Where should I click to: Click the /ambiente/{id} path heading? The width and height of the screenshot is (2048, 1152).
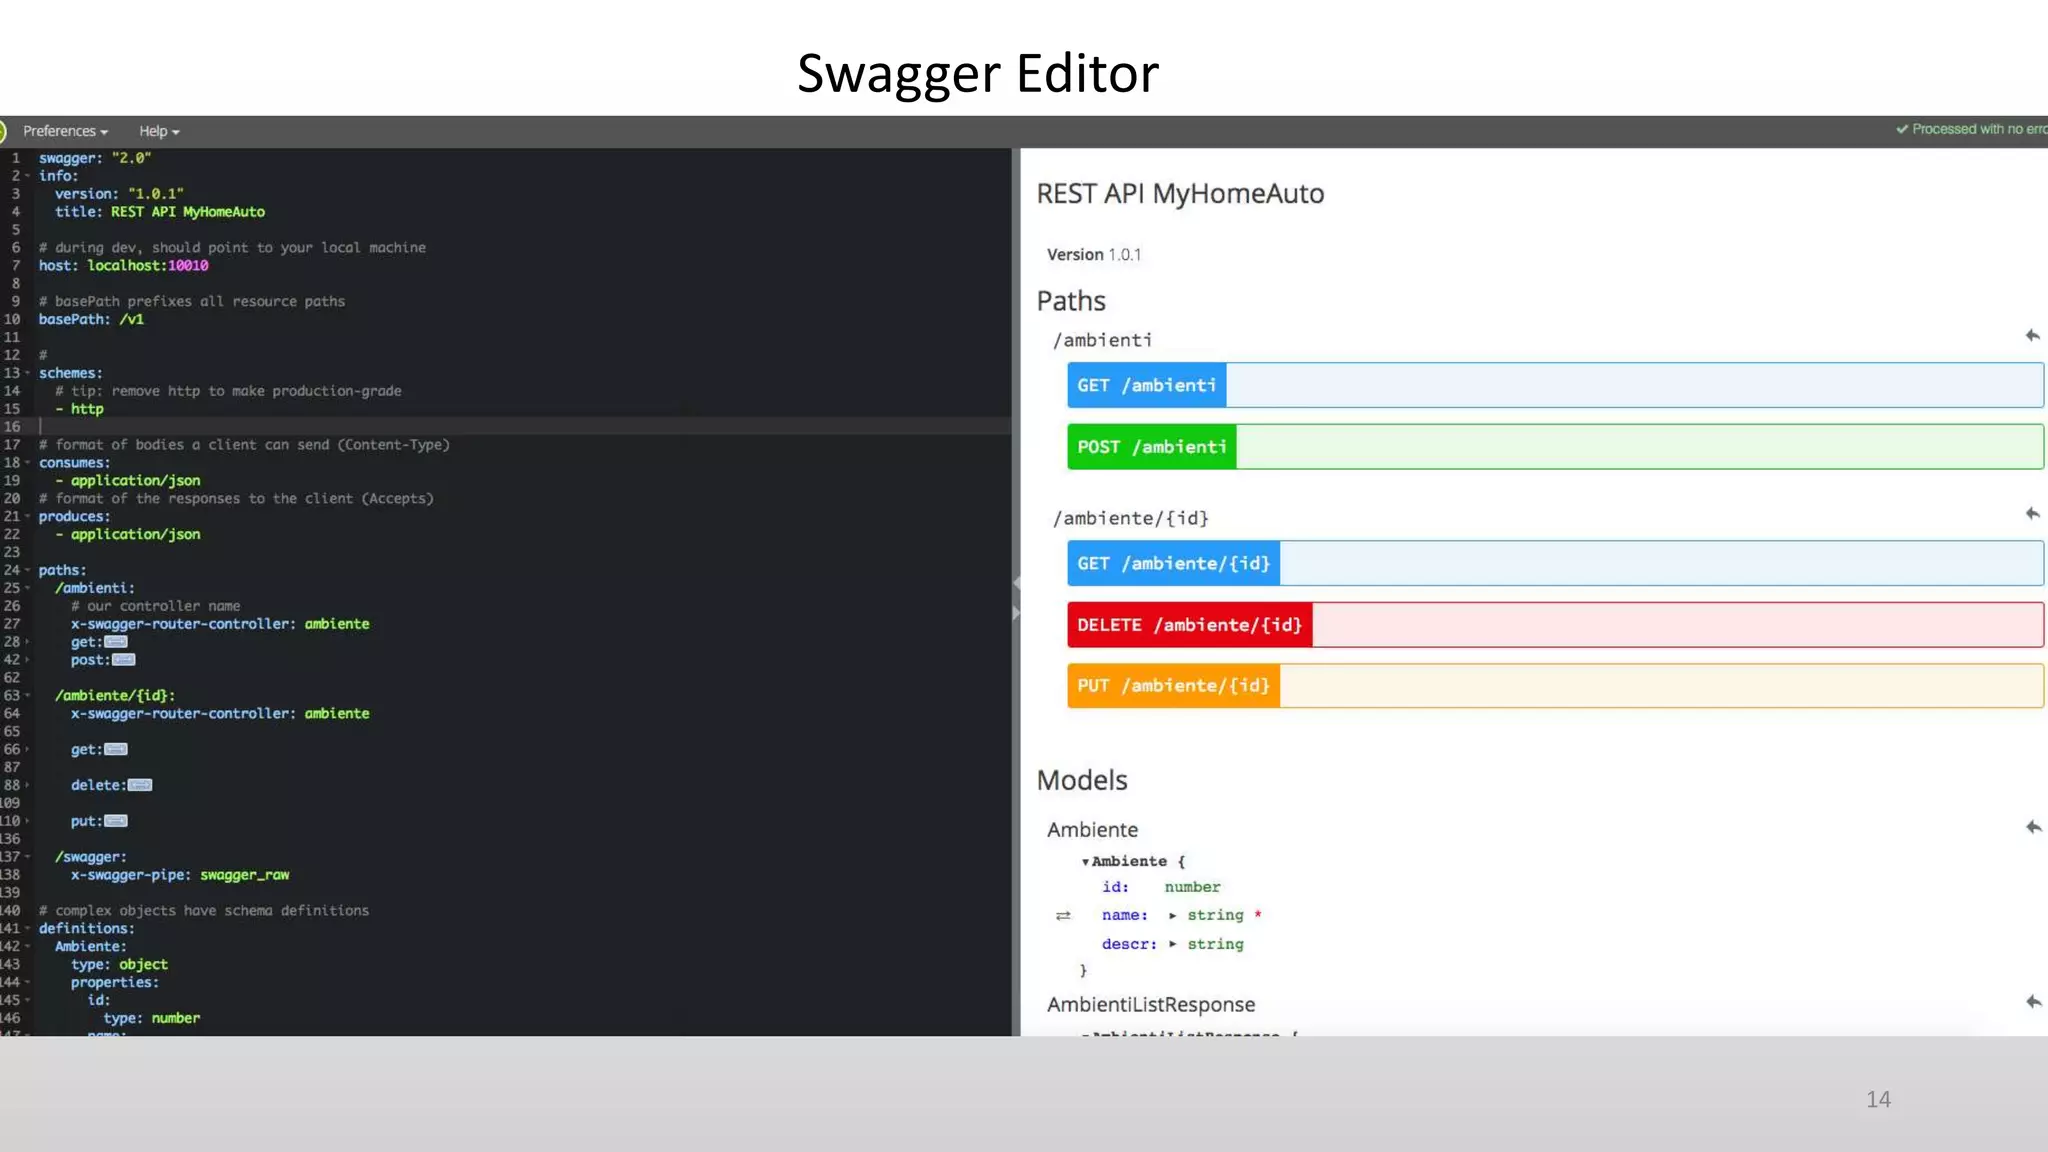click(x=1130, y=518)
